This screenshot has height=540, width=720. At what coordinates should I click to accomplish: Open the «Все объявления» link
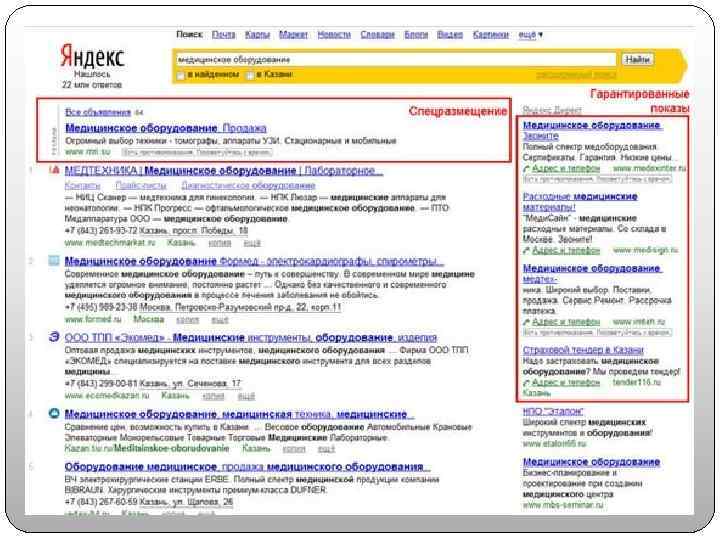[x=98, y=112]
